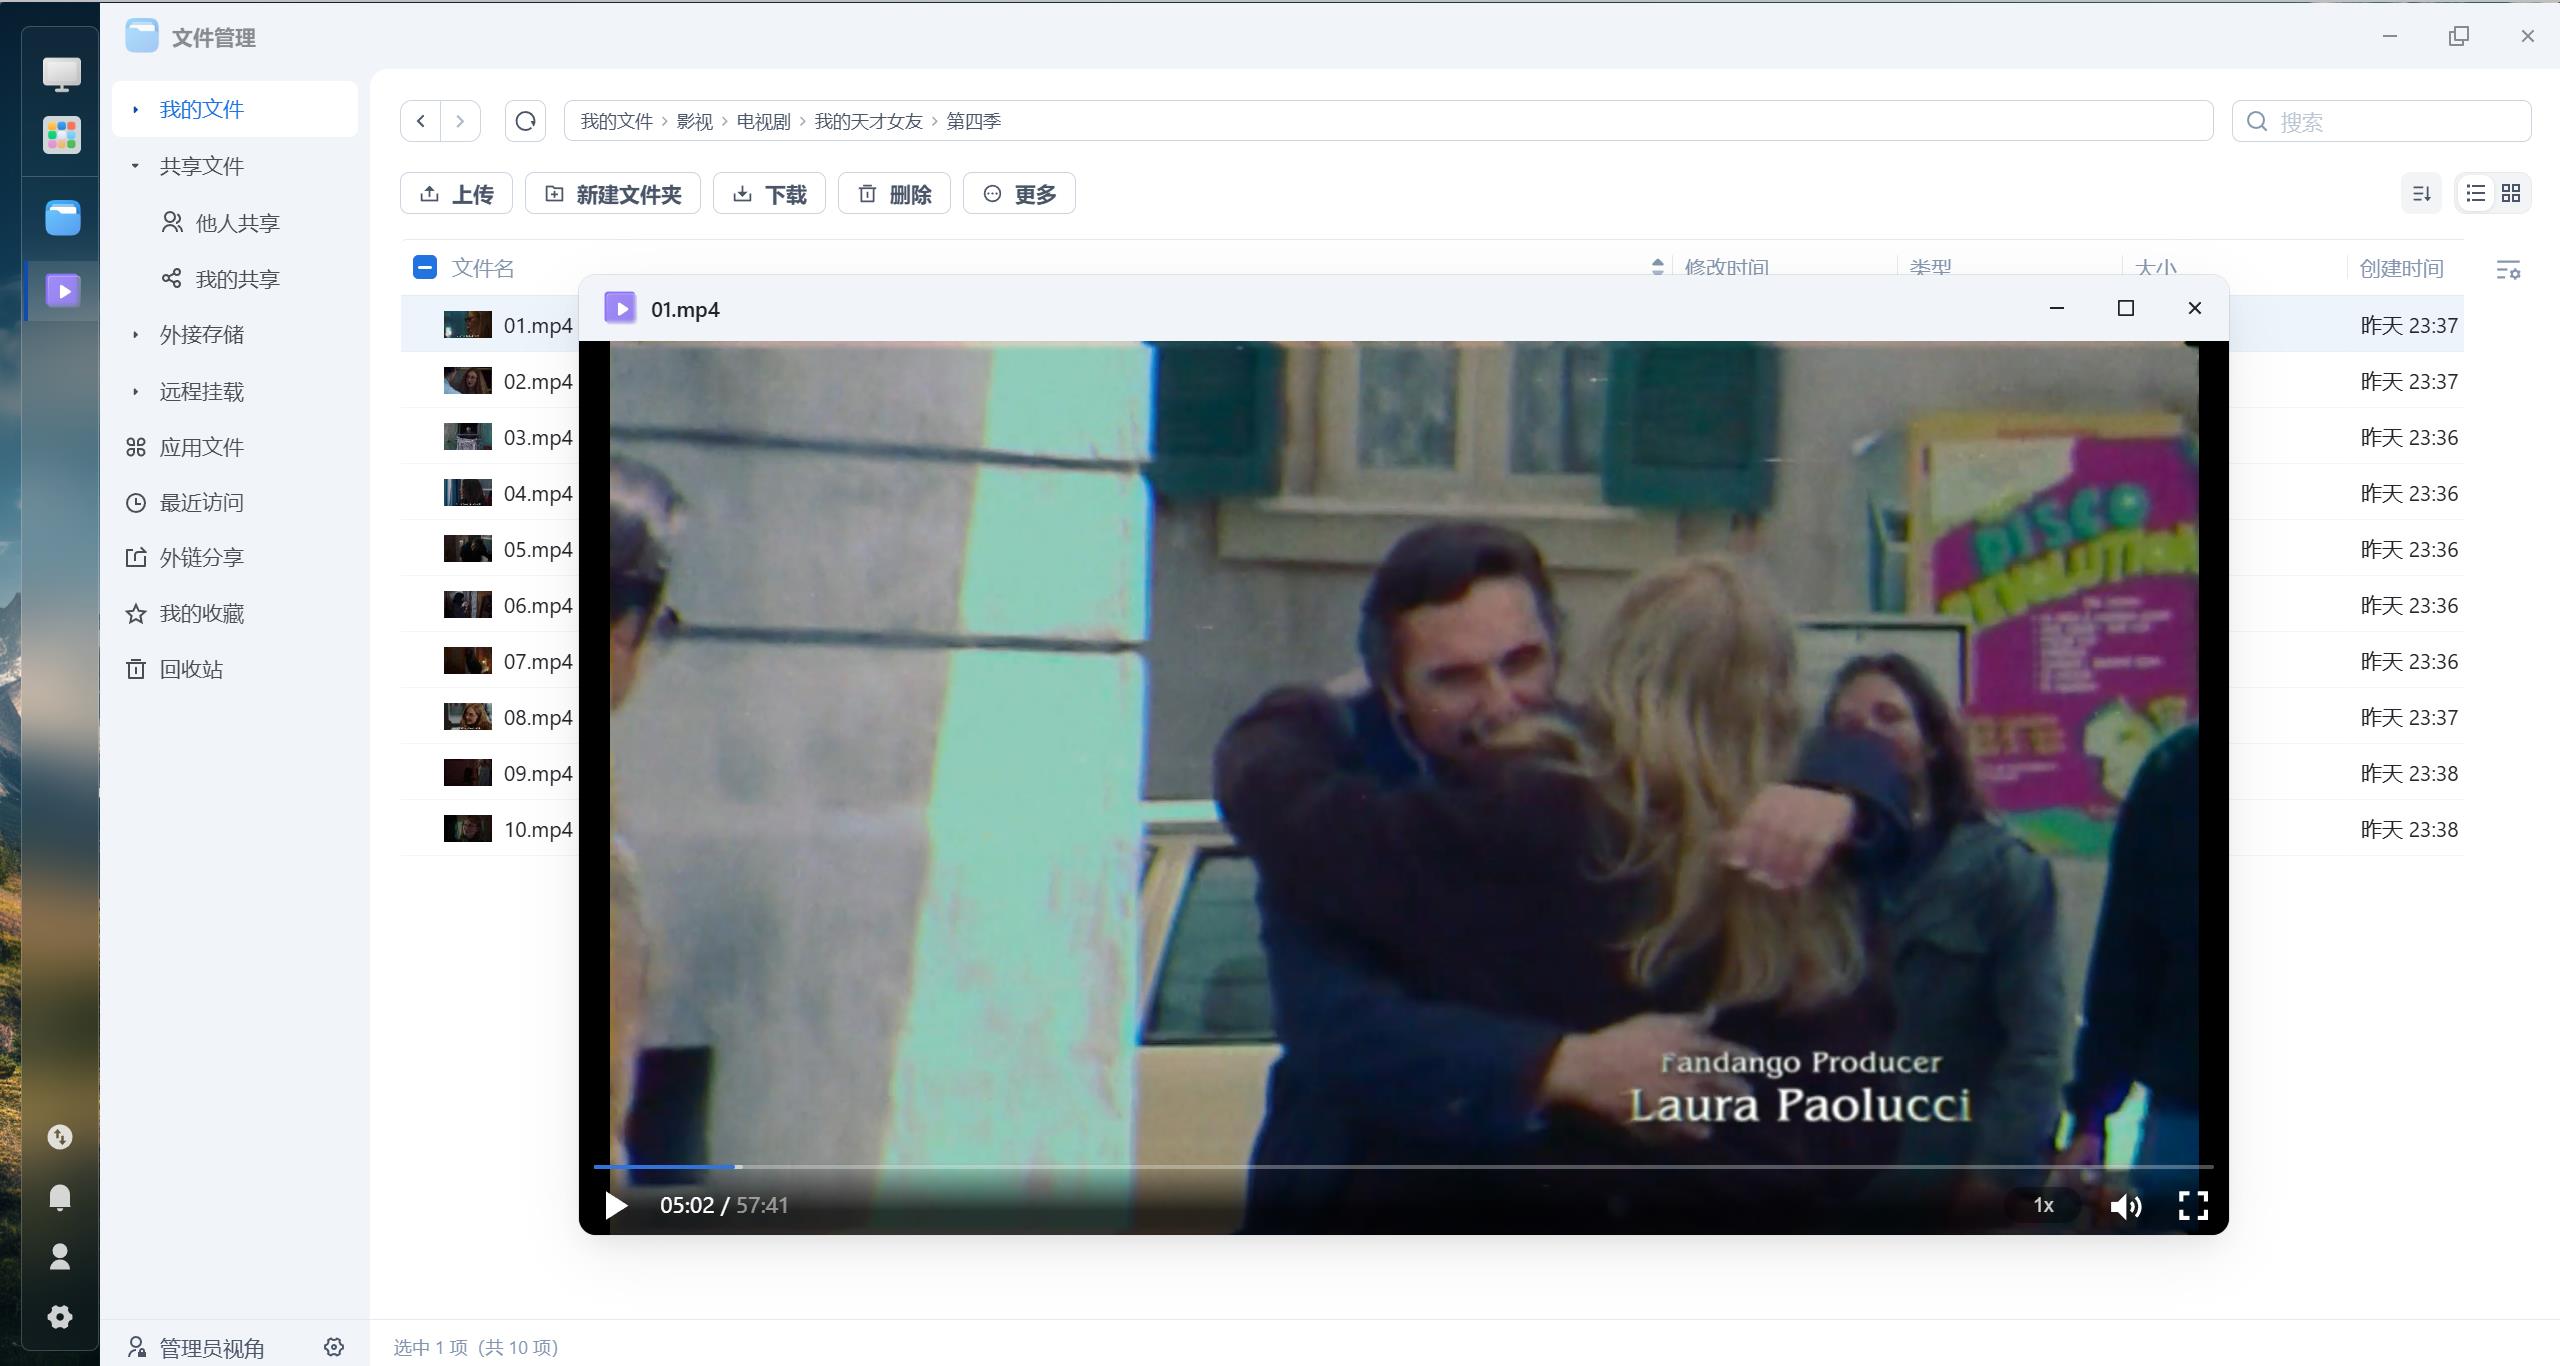Focus the search input field
Image resolution: width=2560 pixels, height=1366 pixels.
tap(2382, 121)
